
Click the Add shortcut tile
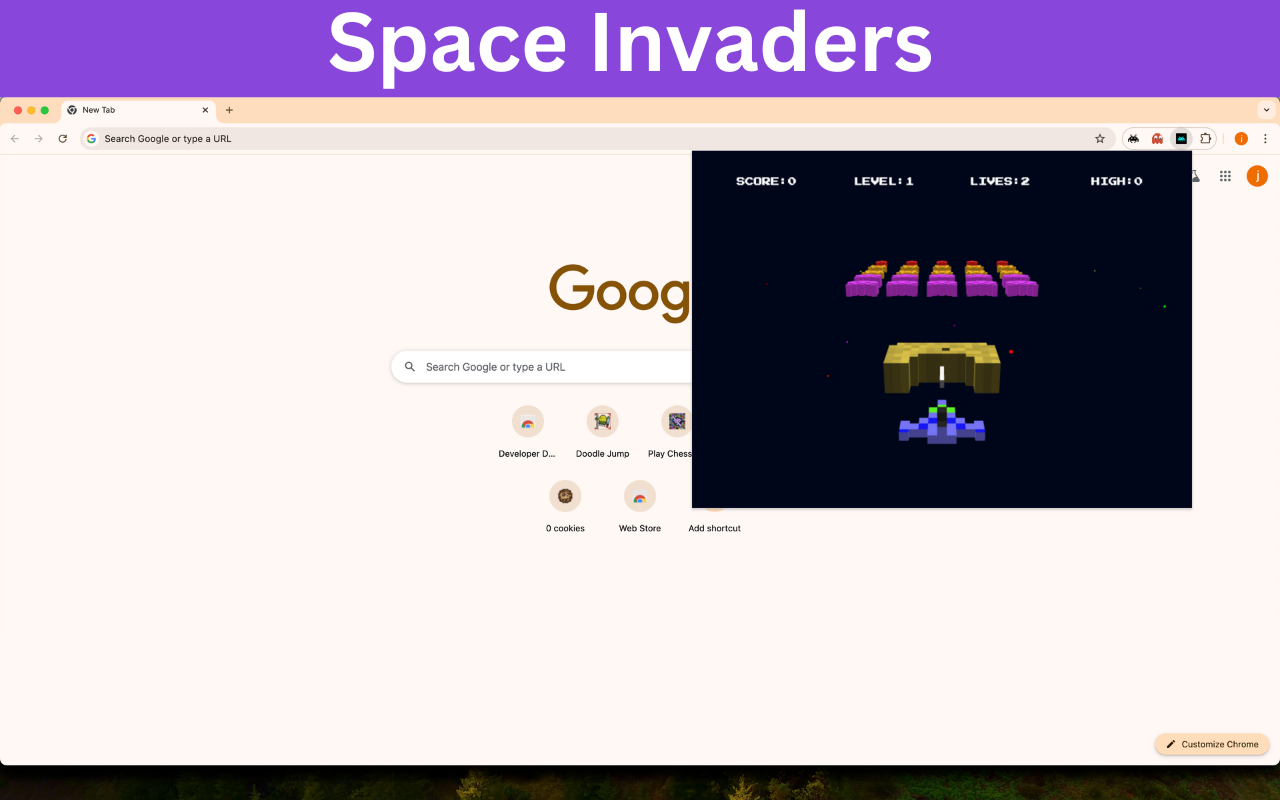[x=715, y=520]
